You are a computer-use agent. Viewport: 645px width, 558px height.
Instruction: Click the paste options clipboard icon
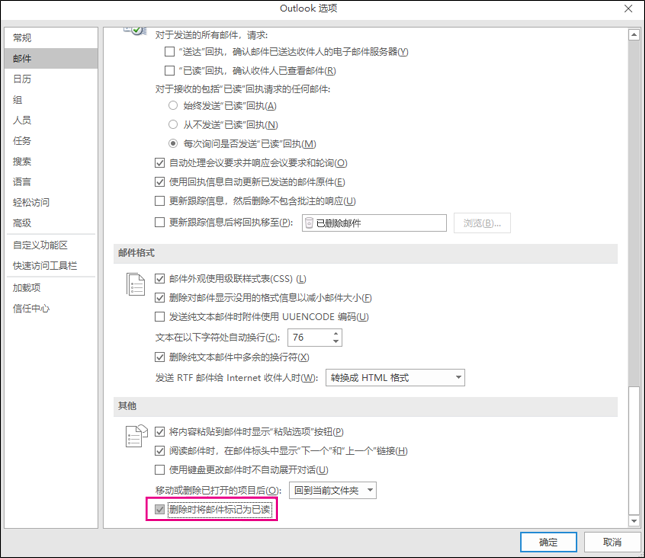point(136,436)
